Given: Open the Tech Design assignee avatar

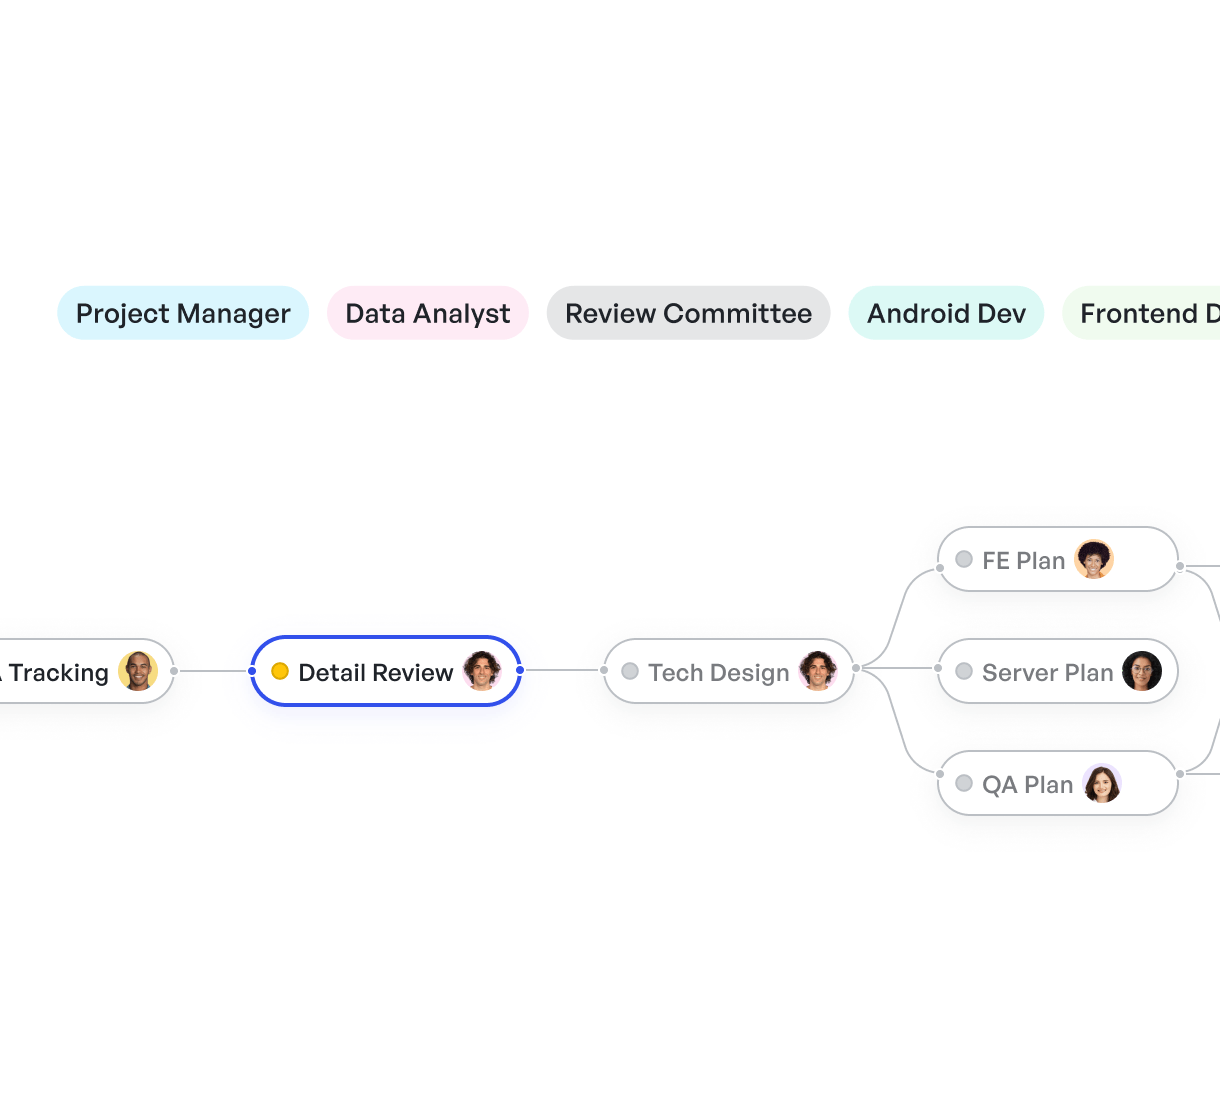Looking at the screenshot, I should [x=818, y=671].
